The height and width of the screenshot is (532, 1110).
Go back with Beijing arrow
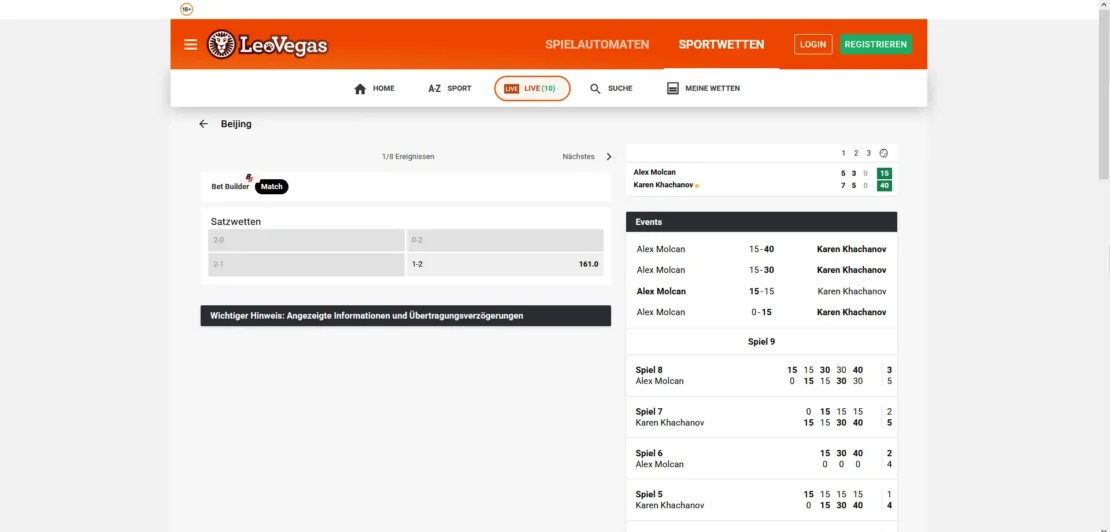204,124
